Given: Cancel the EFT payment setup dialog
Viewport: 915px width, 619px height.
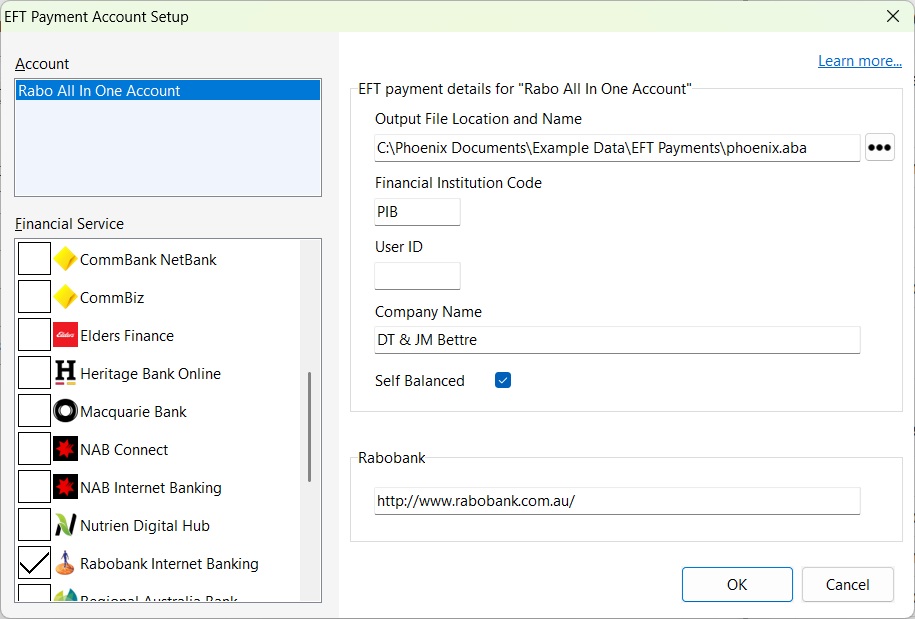Looking at the screenshot, I should [x=847, y=585].
